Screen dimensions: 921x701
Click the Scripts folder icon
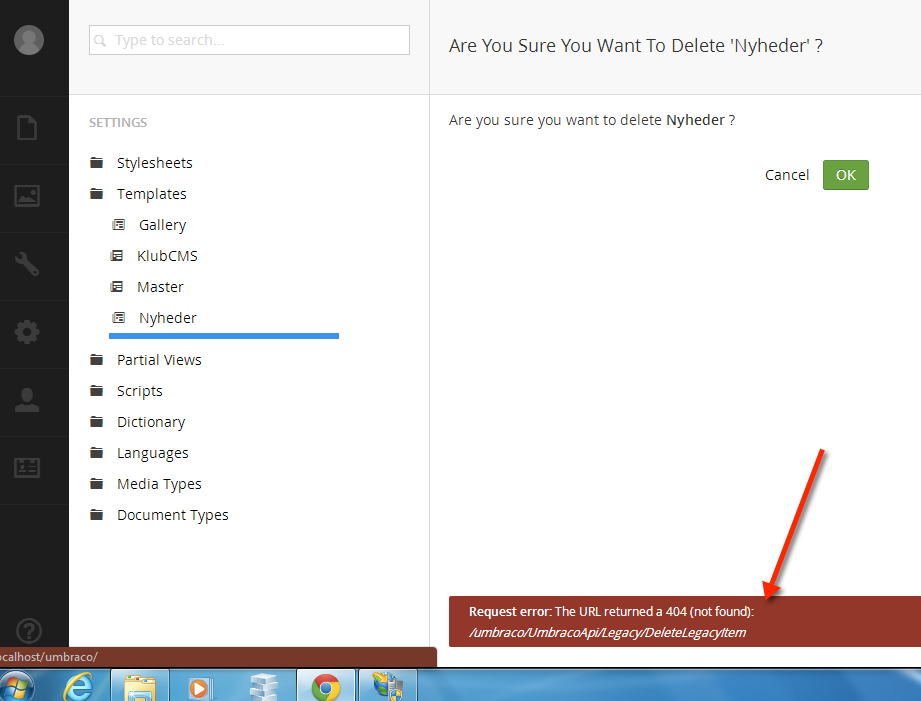coord(96,391)
